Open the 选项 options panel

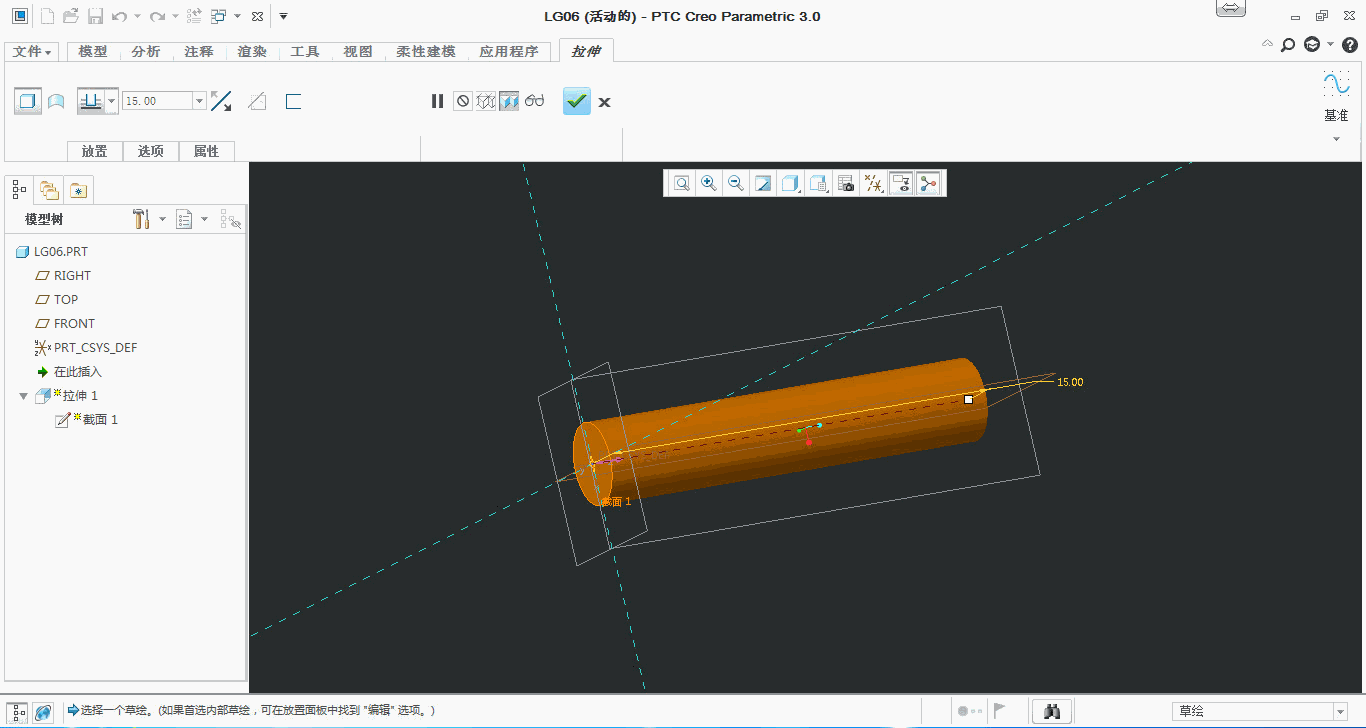[x=151, y=151]
